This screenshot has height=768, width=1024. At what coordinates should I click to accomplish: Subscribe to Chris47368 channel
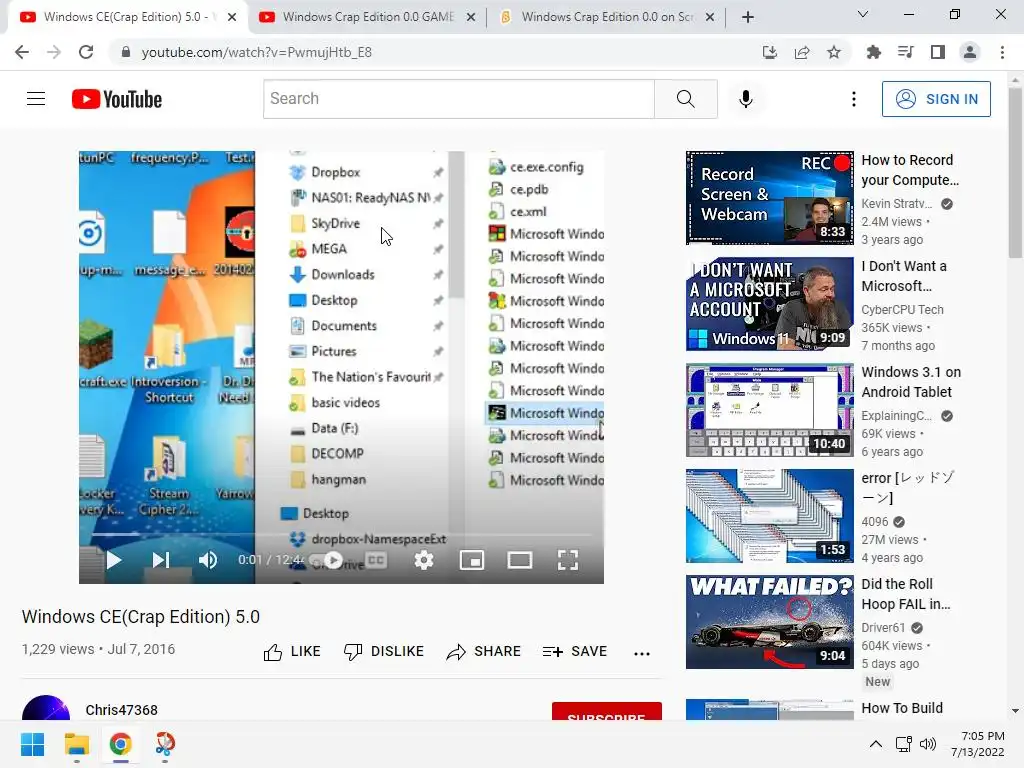607,712
